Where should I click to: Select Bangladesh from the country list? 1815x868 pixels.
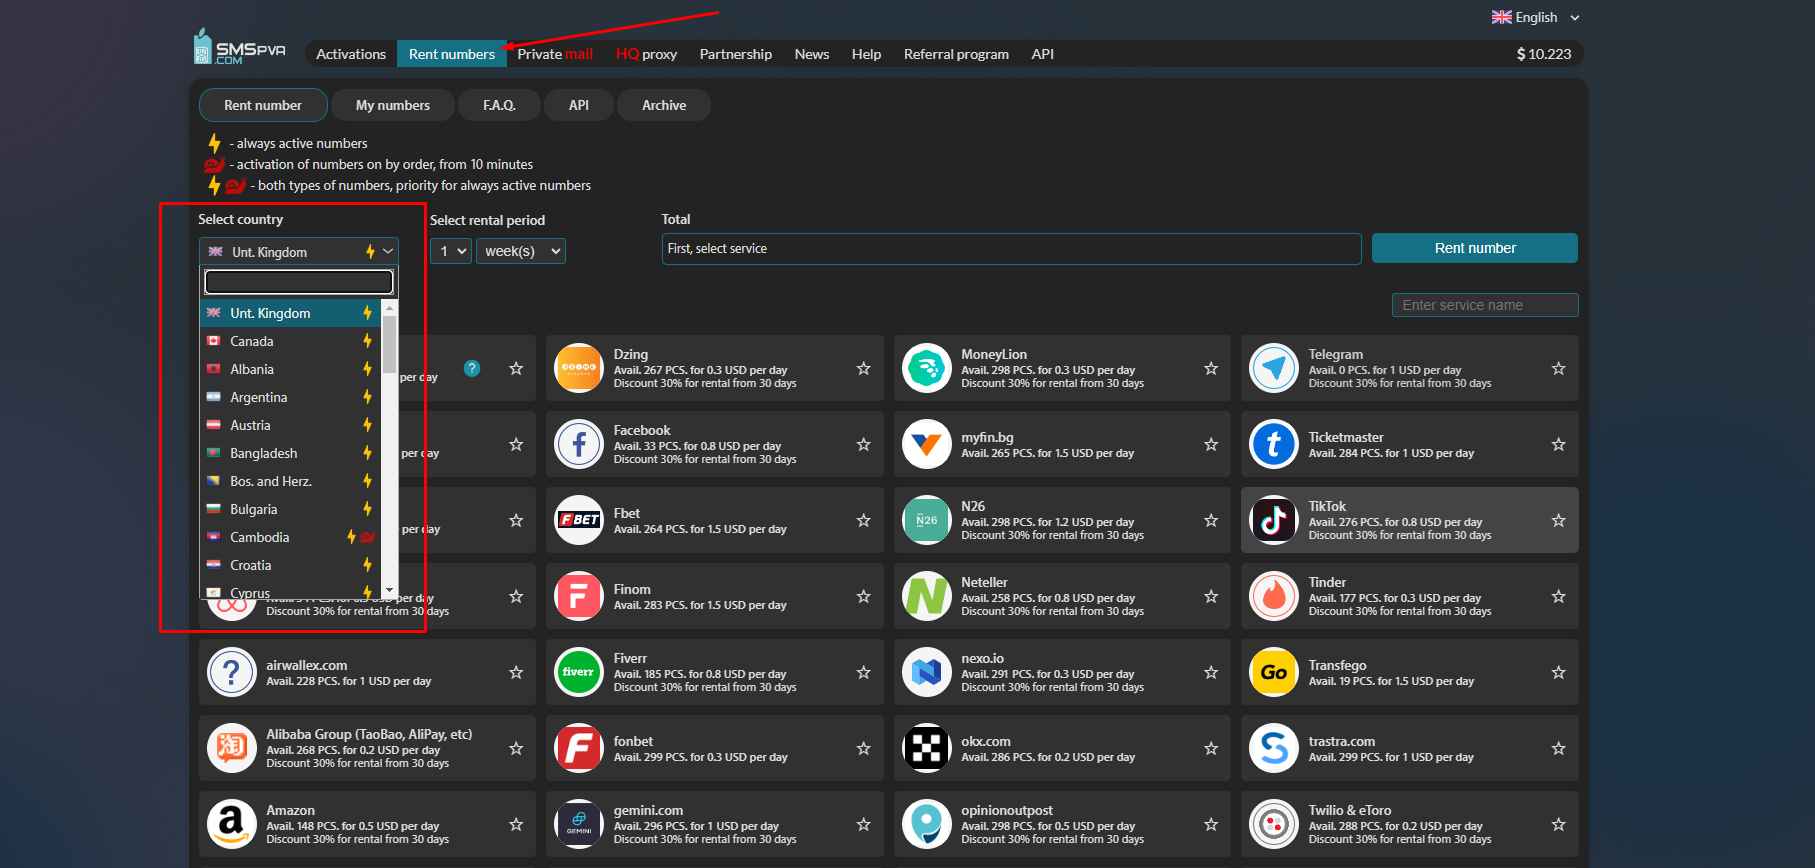point(291,453)
